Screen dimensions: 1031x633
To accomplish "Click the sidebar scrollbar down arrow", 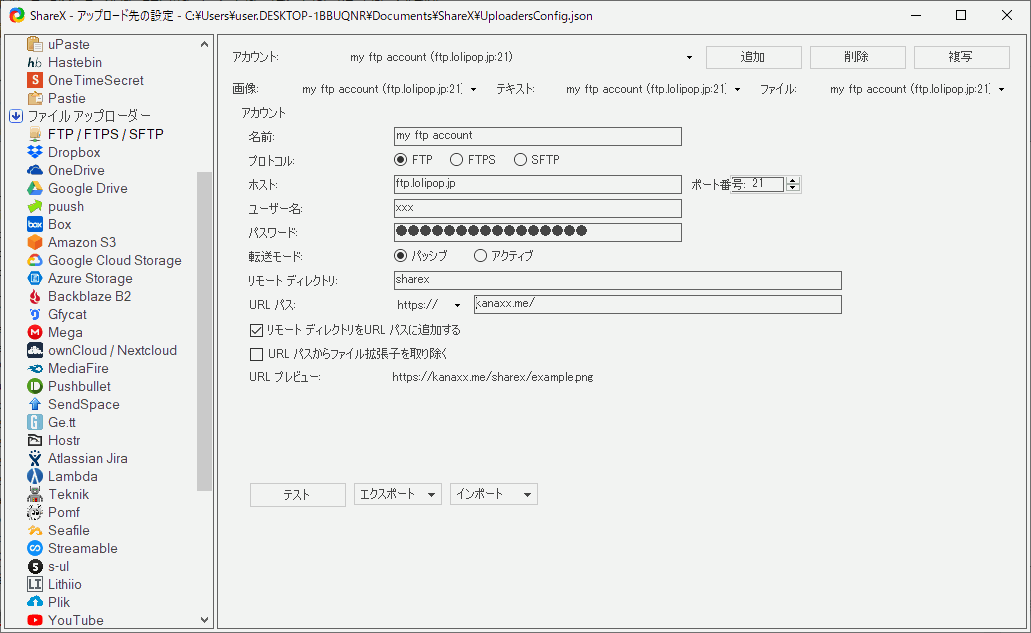I will [204, 620].
